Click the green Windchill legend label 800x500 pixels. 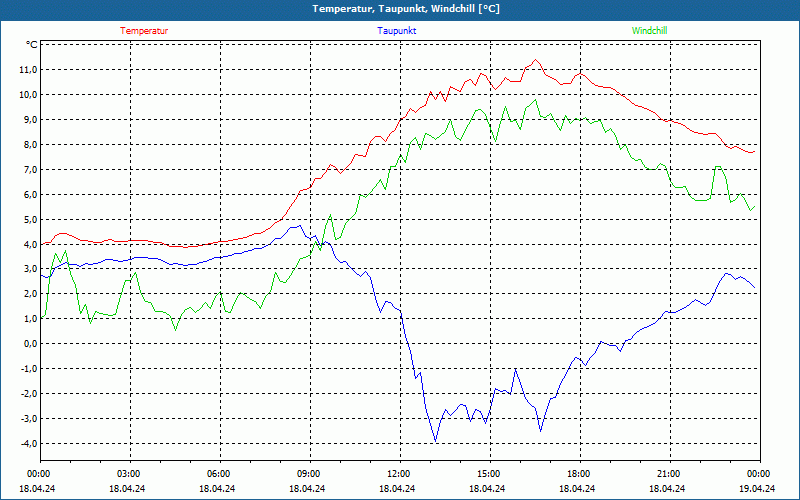[x=649, y=31]
